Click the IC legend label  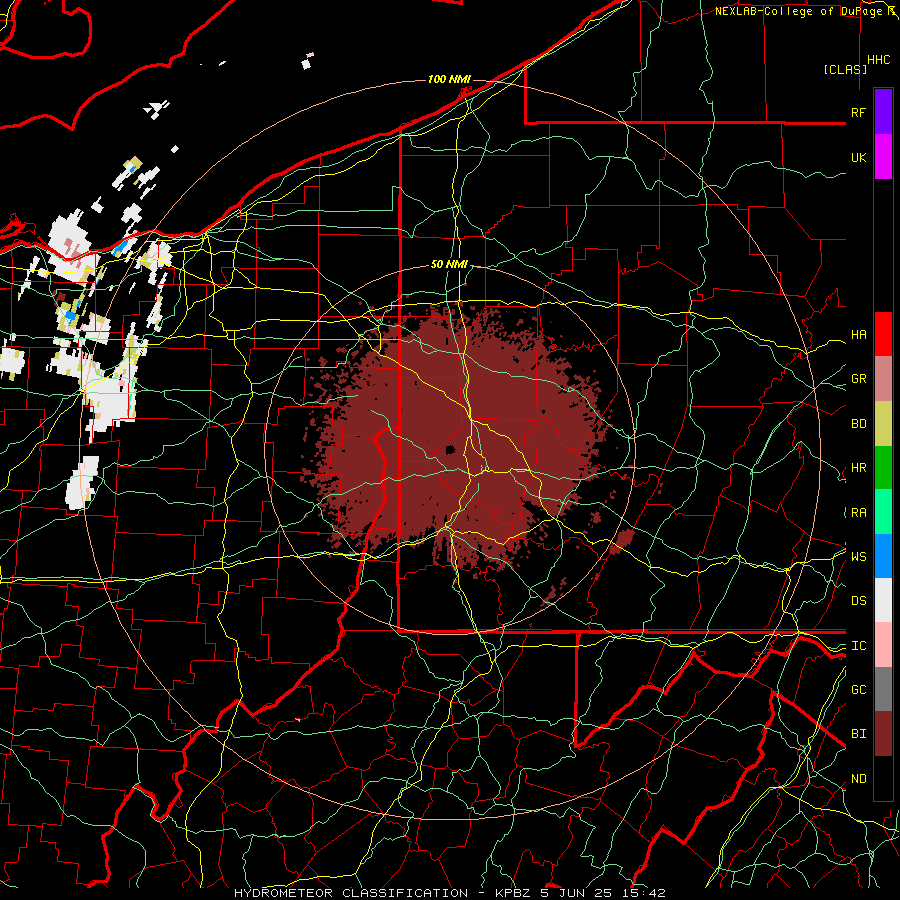tap(858, 646)
